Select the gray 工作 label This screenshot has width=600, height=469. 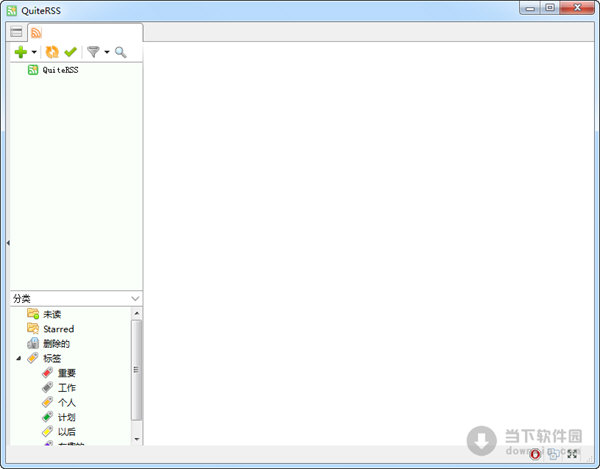coord(67,388)
